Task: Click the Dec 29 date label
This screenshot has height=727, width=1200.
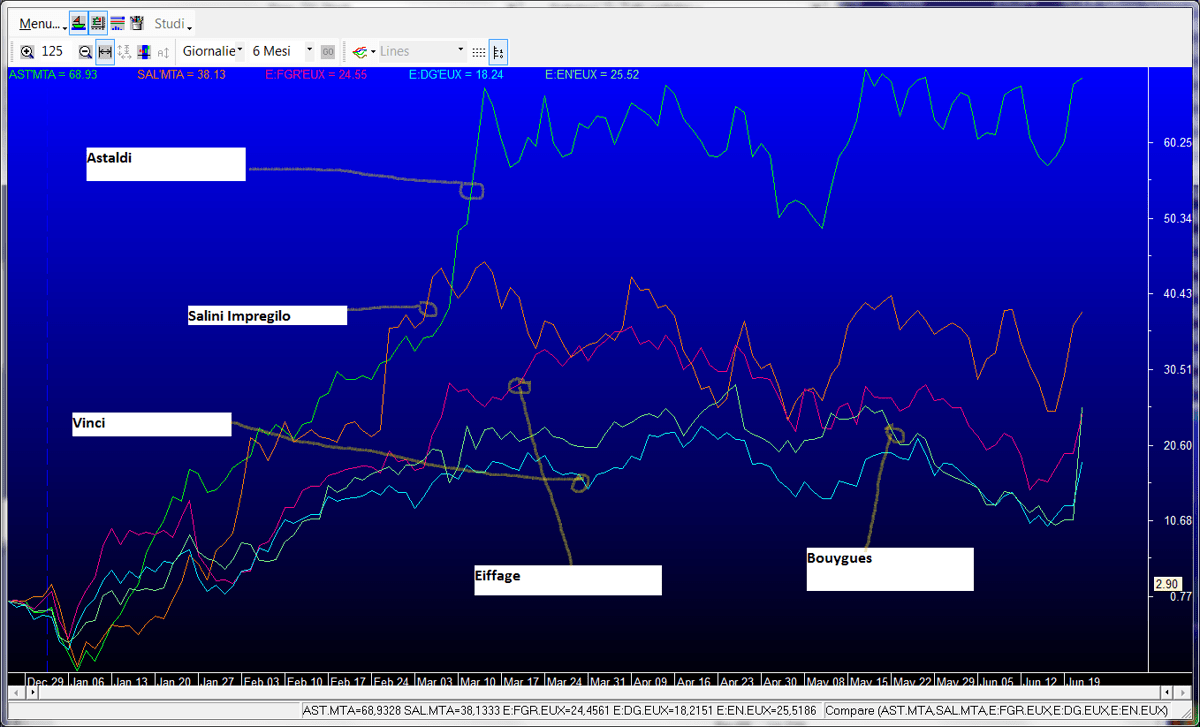Action: [46, 681]
